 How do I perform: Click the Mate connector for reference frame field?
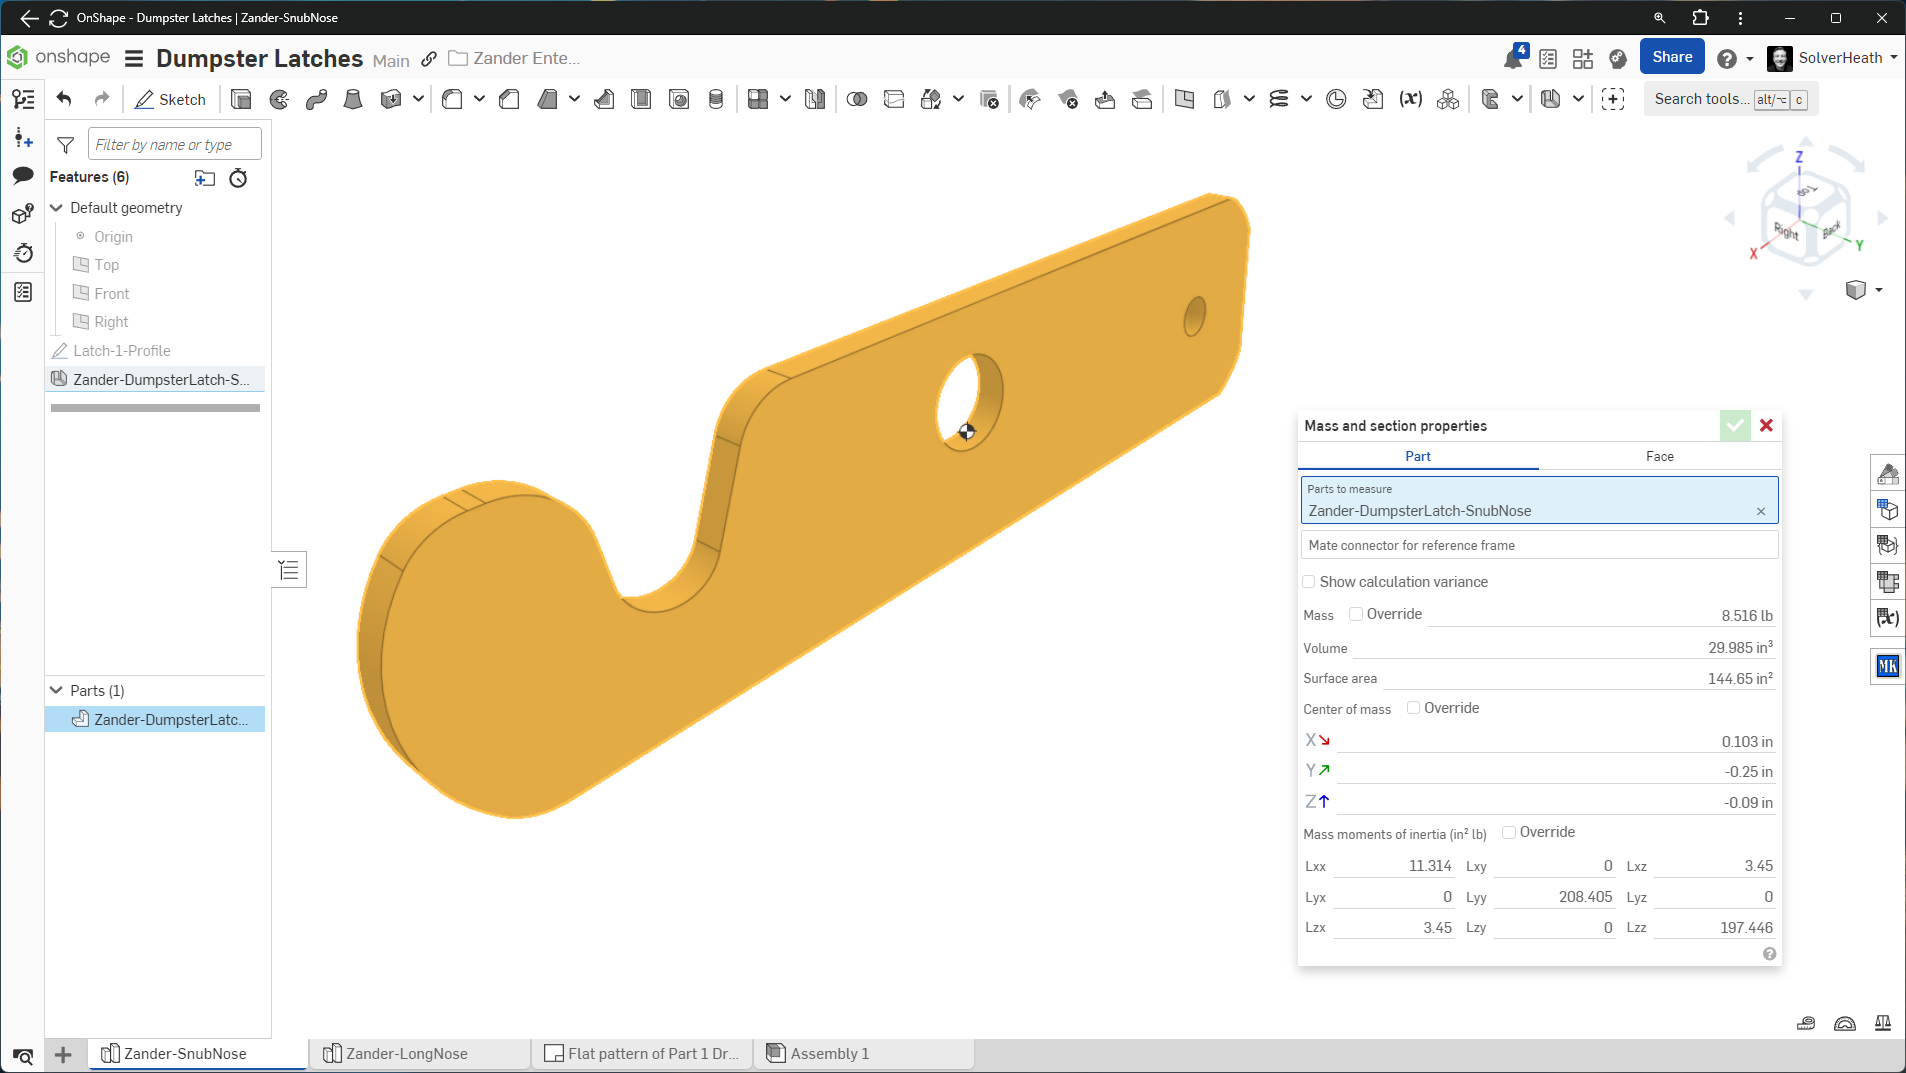[x=1539, y=545]
